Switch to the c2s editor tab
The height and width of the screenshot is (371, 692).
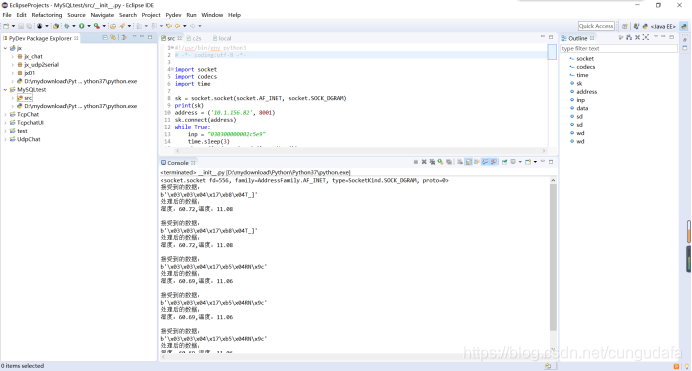194,38
